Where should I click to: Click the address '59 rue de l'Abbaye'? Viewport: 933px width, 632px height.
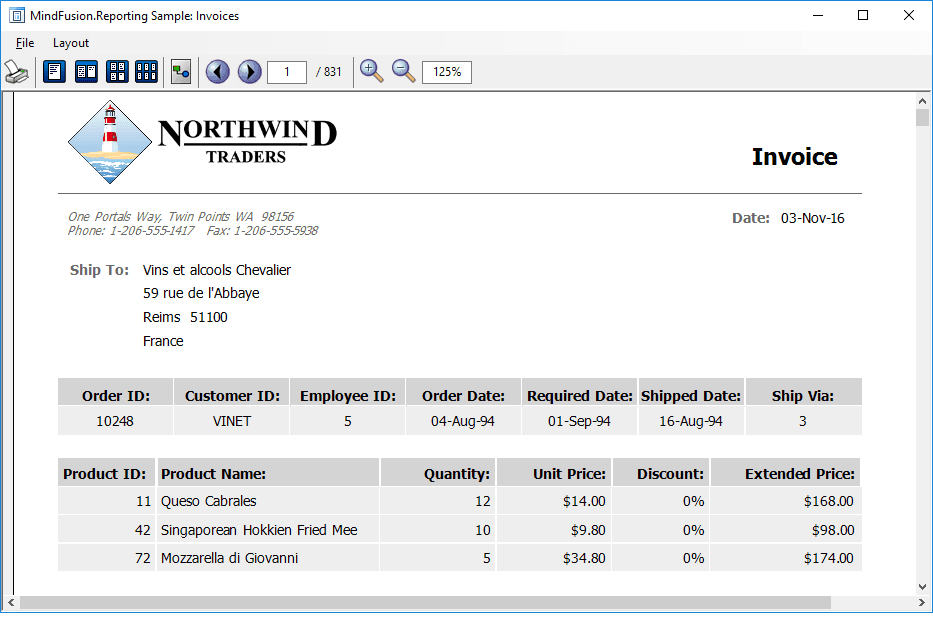point(201,293)
